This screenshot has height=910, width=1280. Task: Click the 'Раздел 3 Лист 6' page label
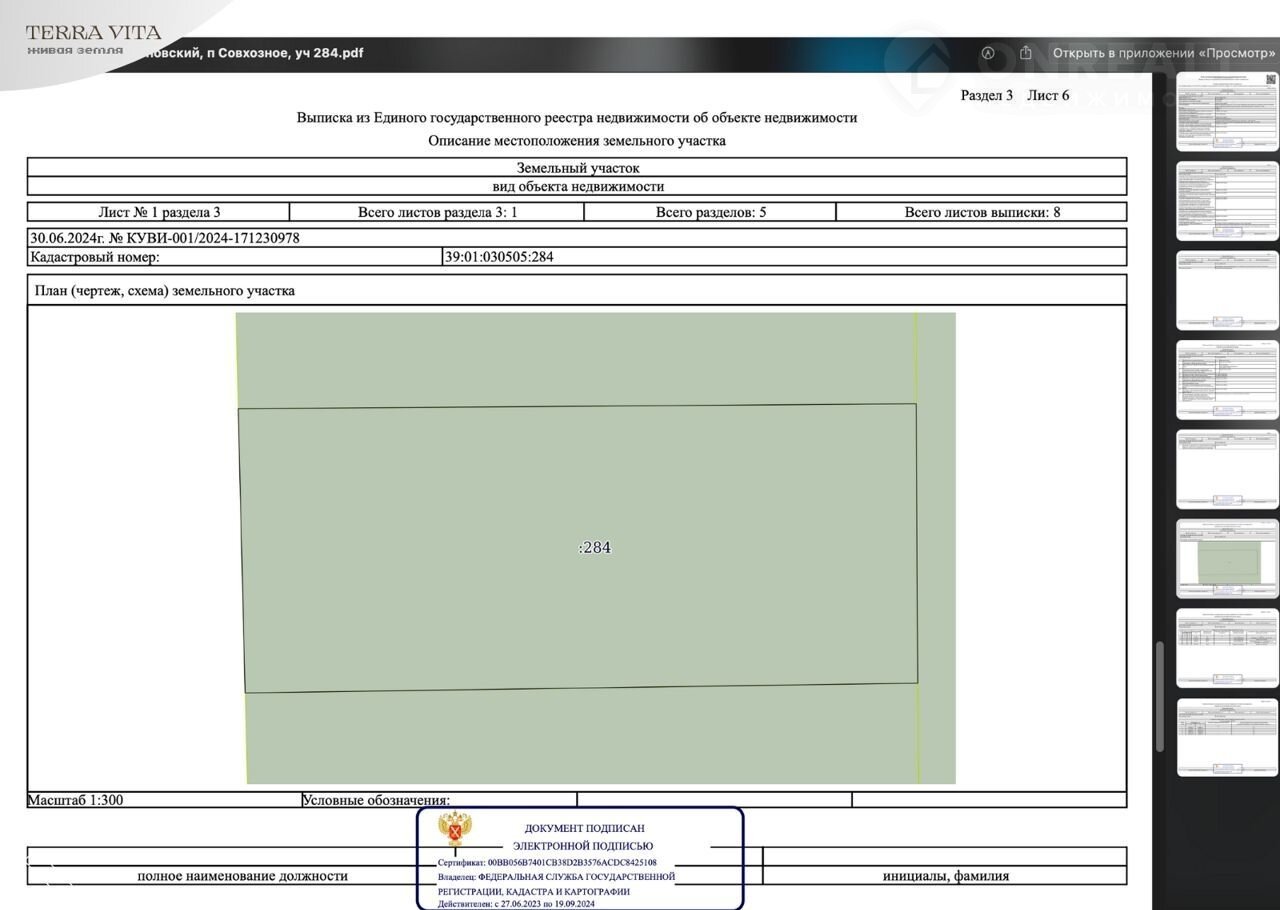tap(1014, 95)
